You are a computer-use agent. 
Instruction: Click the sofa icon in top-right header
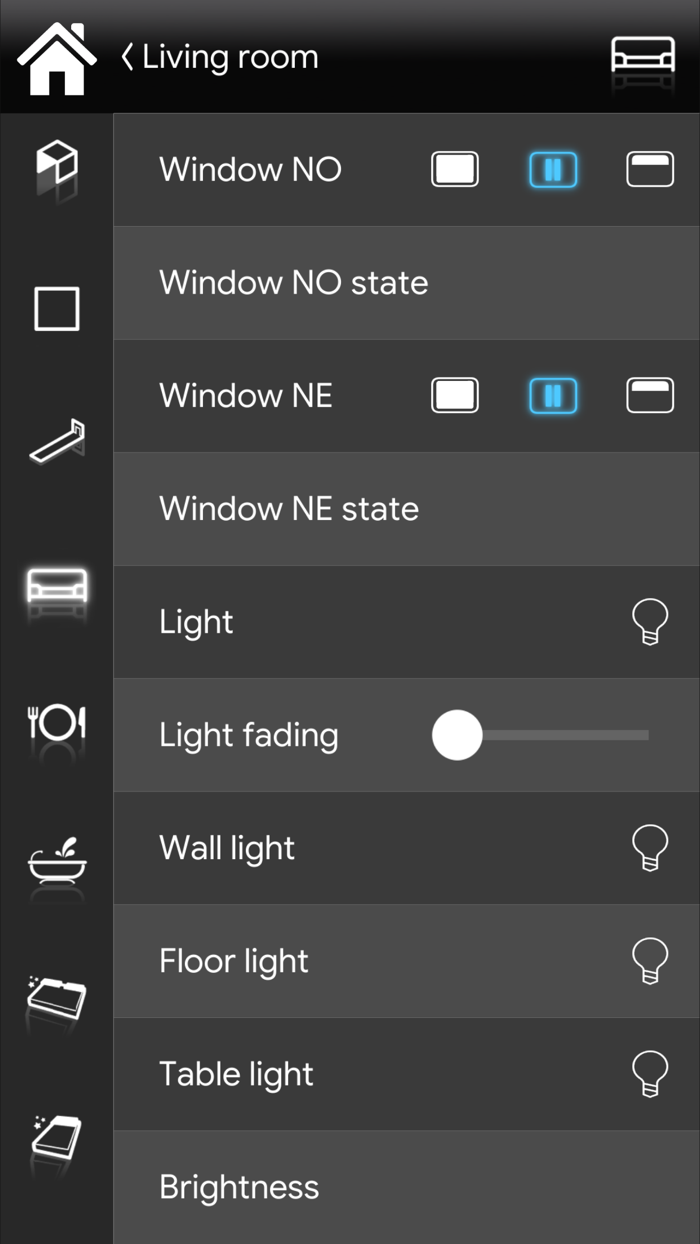pyautogui.click(x=643, y=57)
